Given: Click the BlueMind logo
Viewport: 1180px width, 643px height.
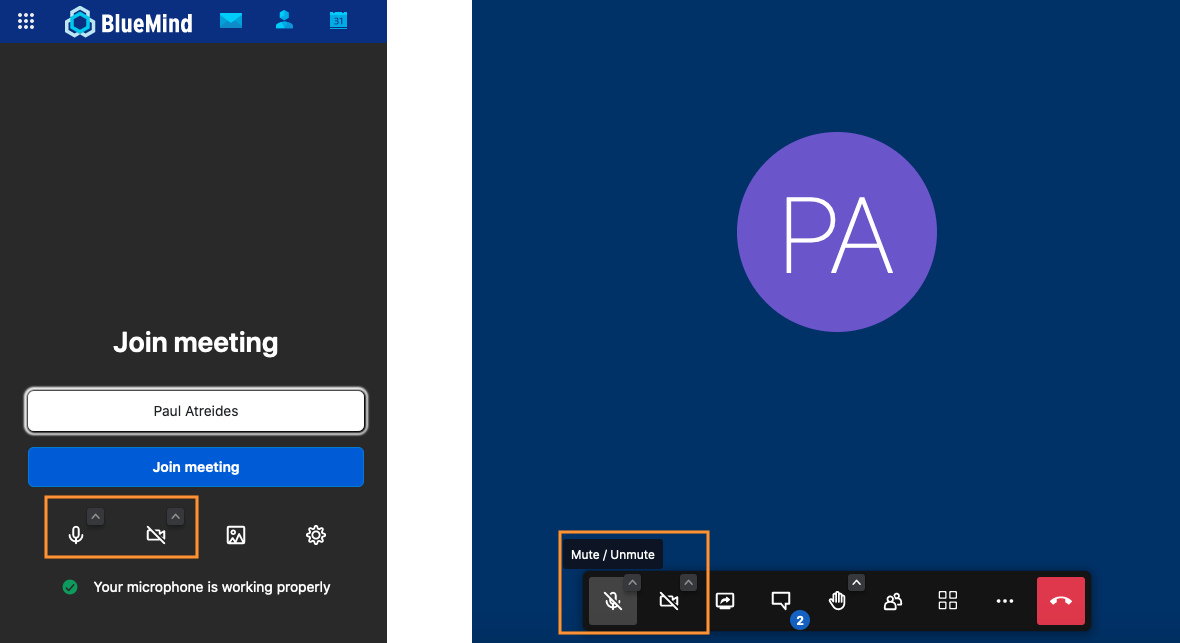Looking at the screenshot, I should click(x=129, y=22).
